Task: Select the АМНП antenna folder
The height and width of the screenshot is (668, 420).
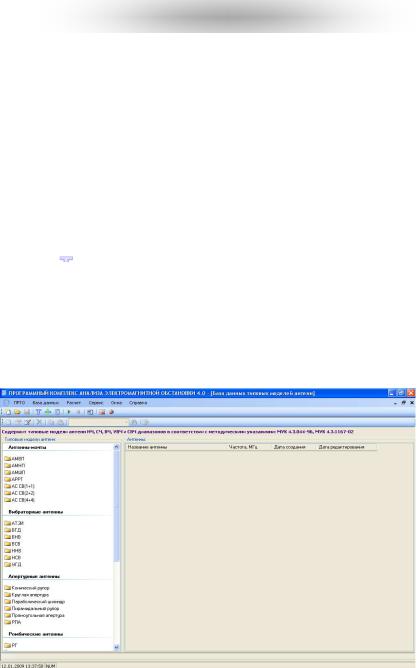Action: coord(15,466)
